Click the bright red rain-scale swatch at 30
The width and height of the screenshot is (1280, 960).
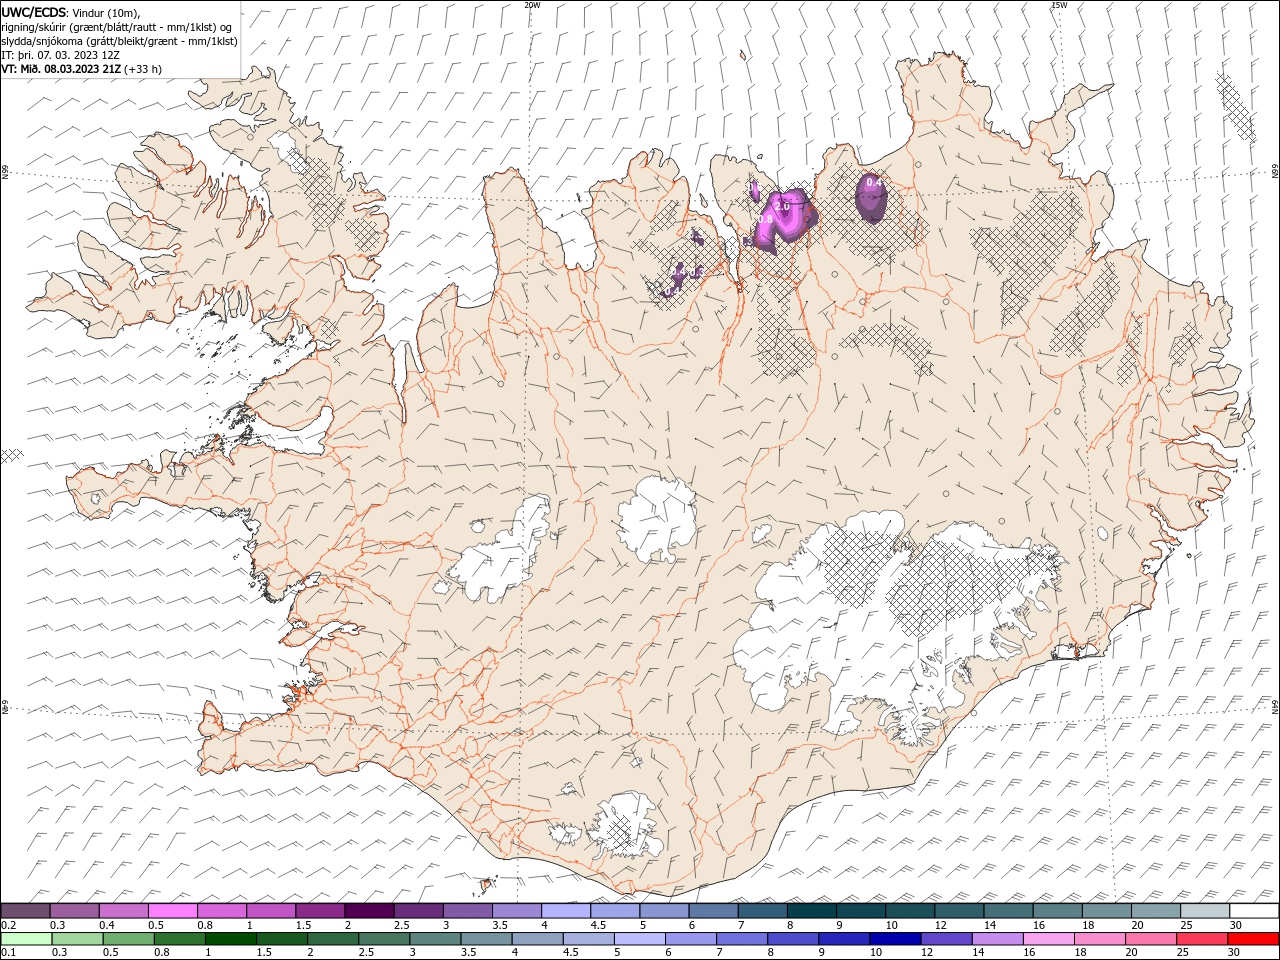tap(1254, 939)
